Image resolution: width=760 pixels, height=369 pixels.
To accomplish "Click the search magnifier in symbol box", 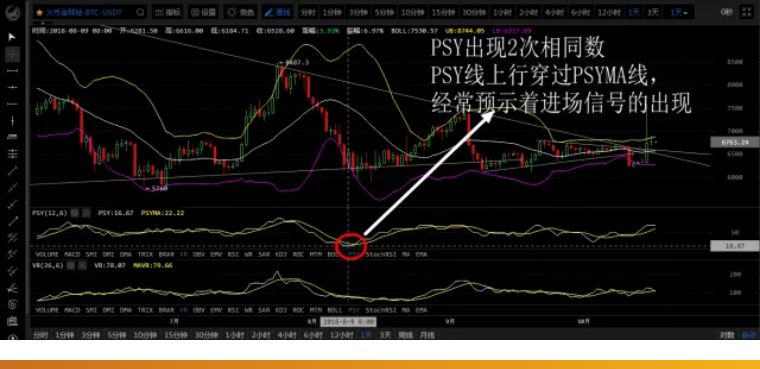I will (x=140, y=13).
